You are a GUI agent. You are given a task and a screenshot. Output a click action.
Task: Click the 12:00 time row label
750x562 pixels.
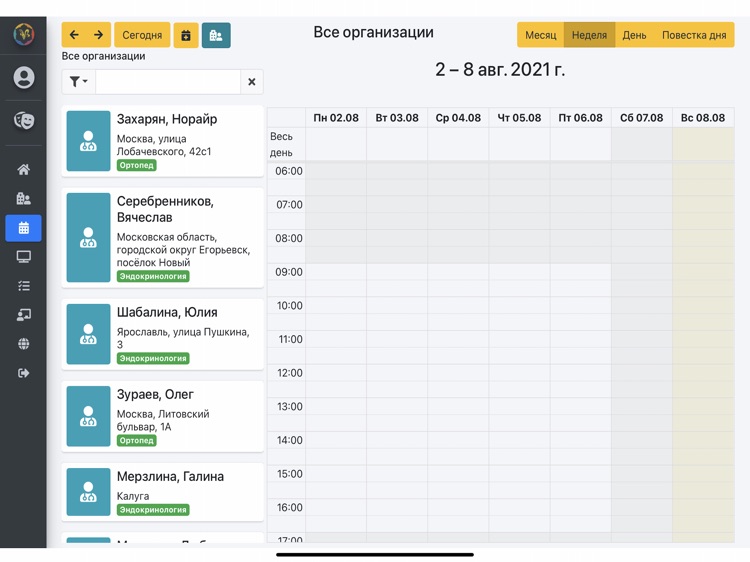[290, 373]
